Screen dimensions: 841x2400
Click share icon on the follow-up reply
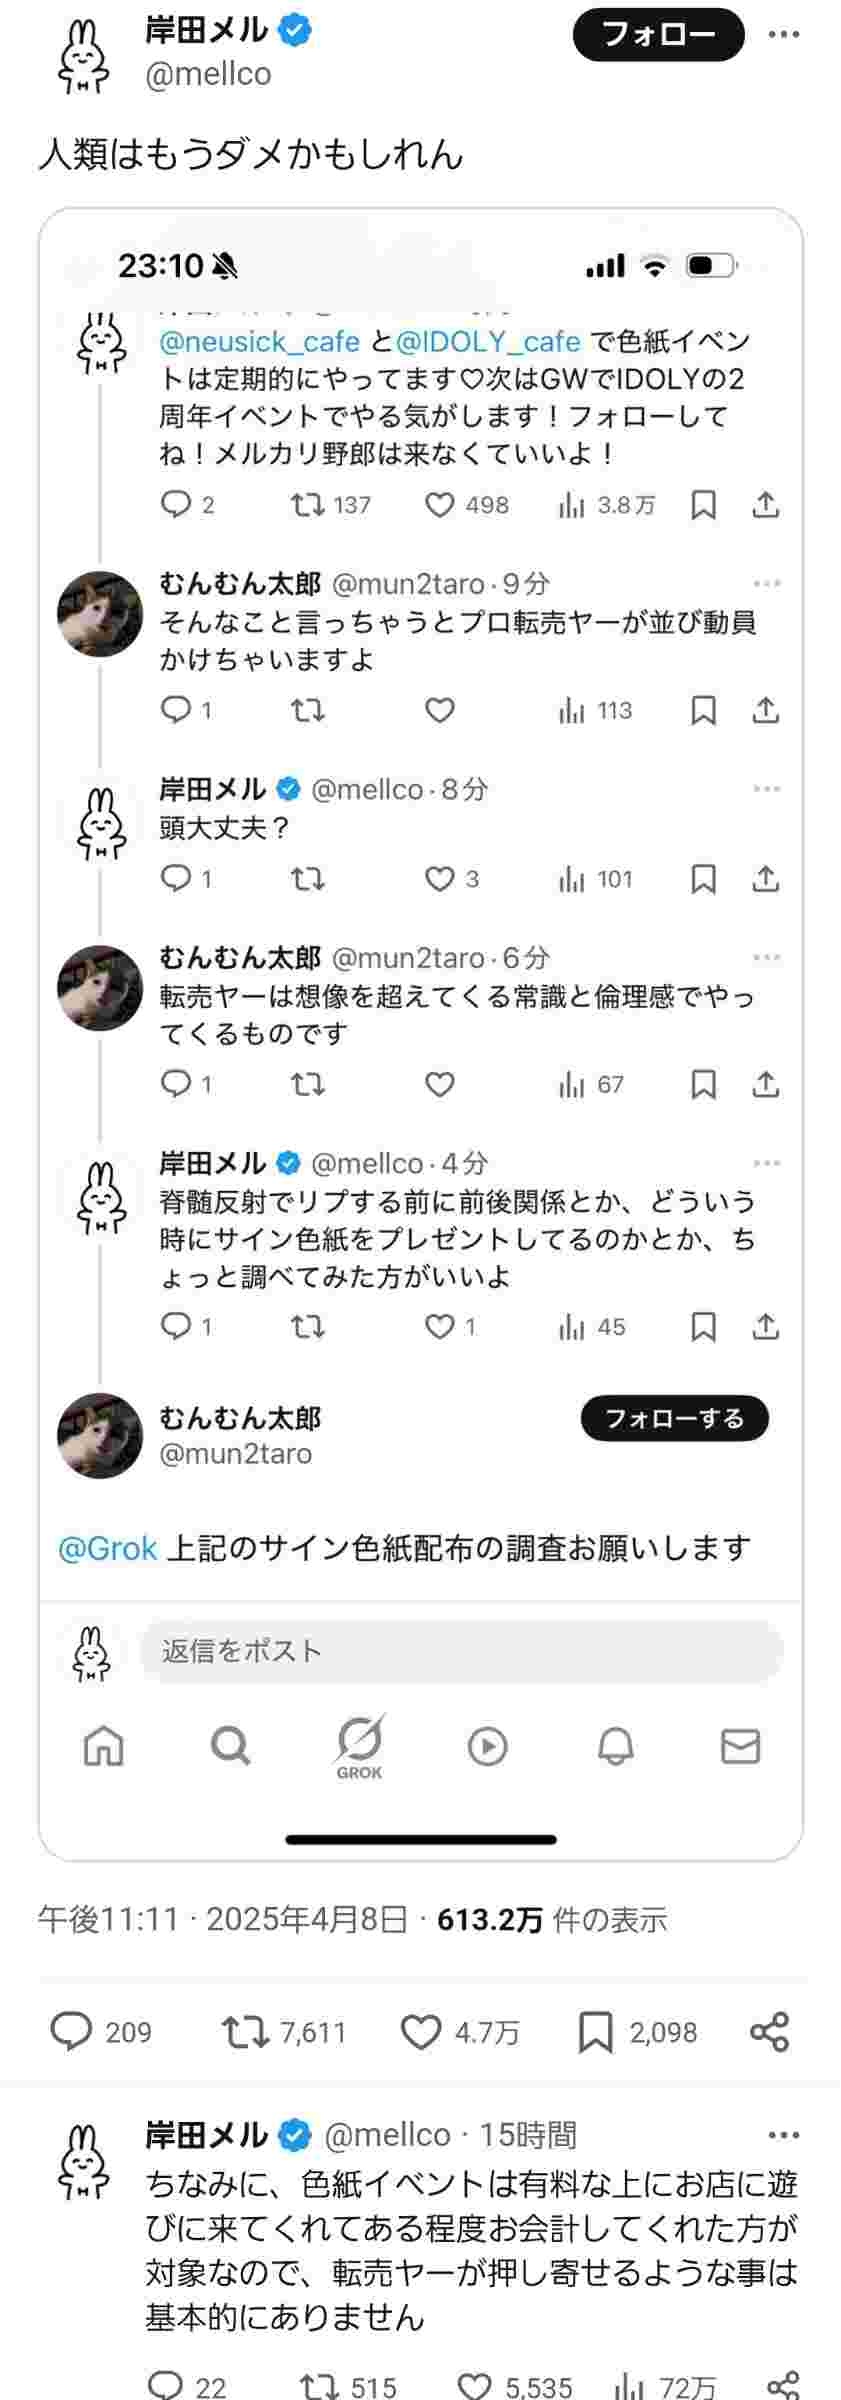(x=782, y=2386)
